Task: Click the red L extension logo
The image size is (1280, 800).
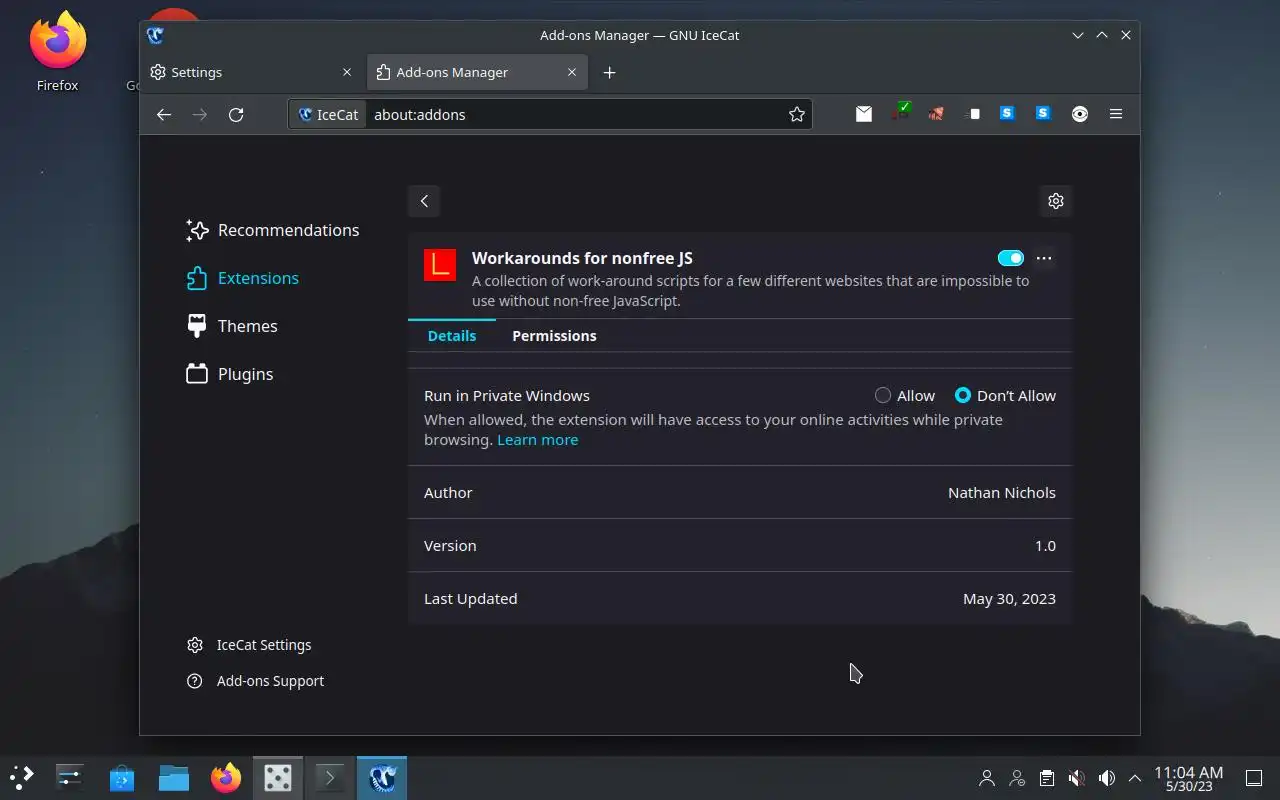Action: (440, 265)
